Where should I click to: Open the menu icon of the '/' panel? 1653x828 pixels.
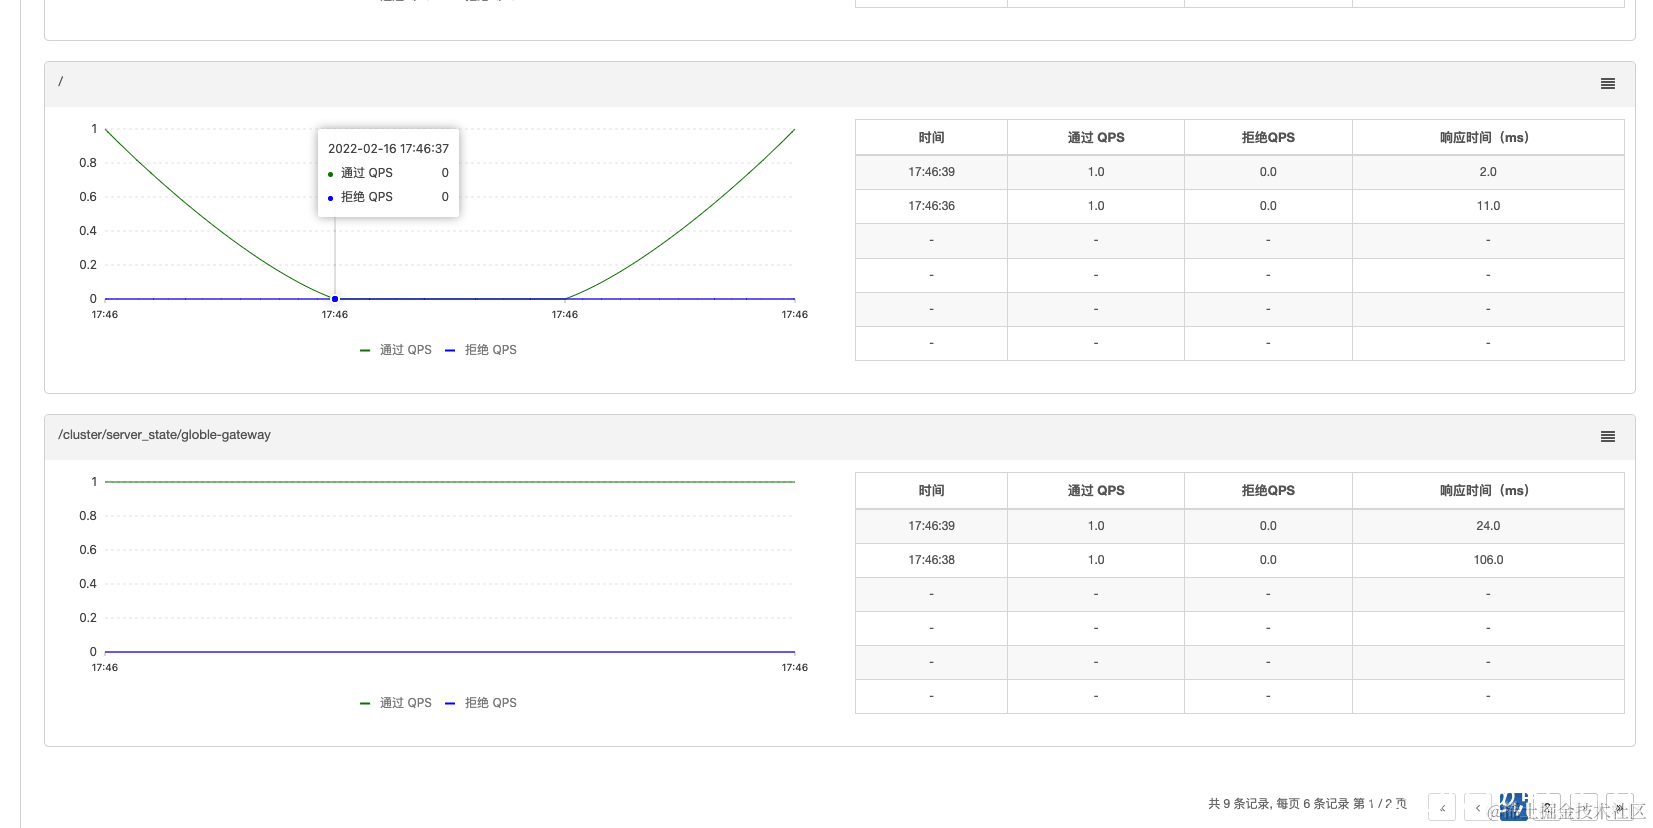pos(1607,84)
